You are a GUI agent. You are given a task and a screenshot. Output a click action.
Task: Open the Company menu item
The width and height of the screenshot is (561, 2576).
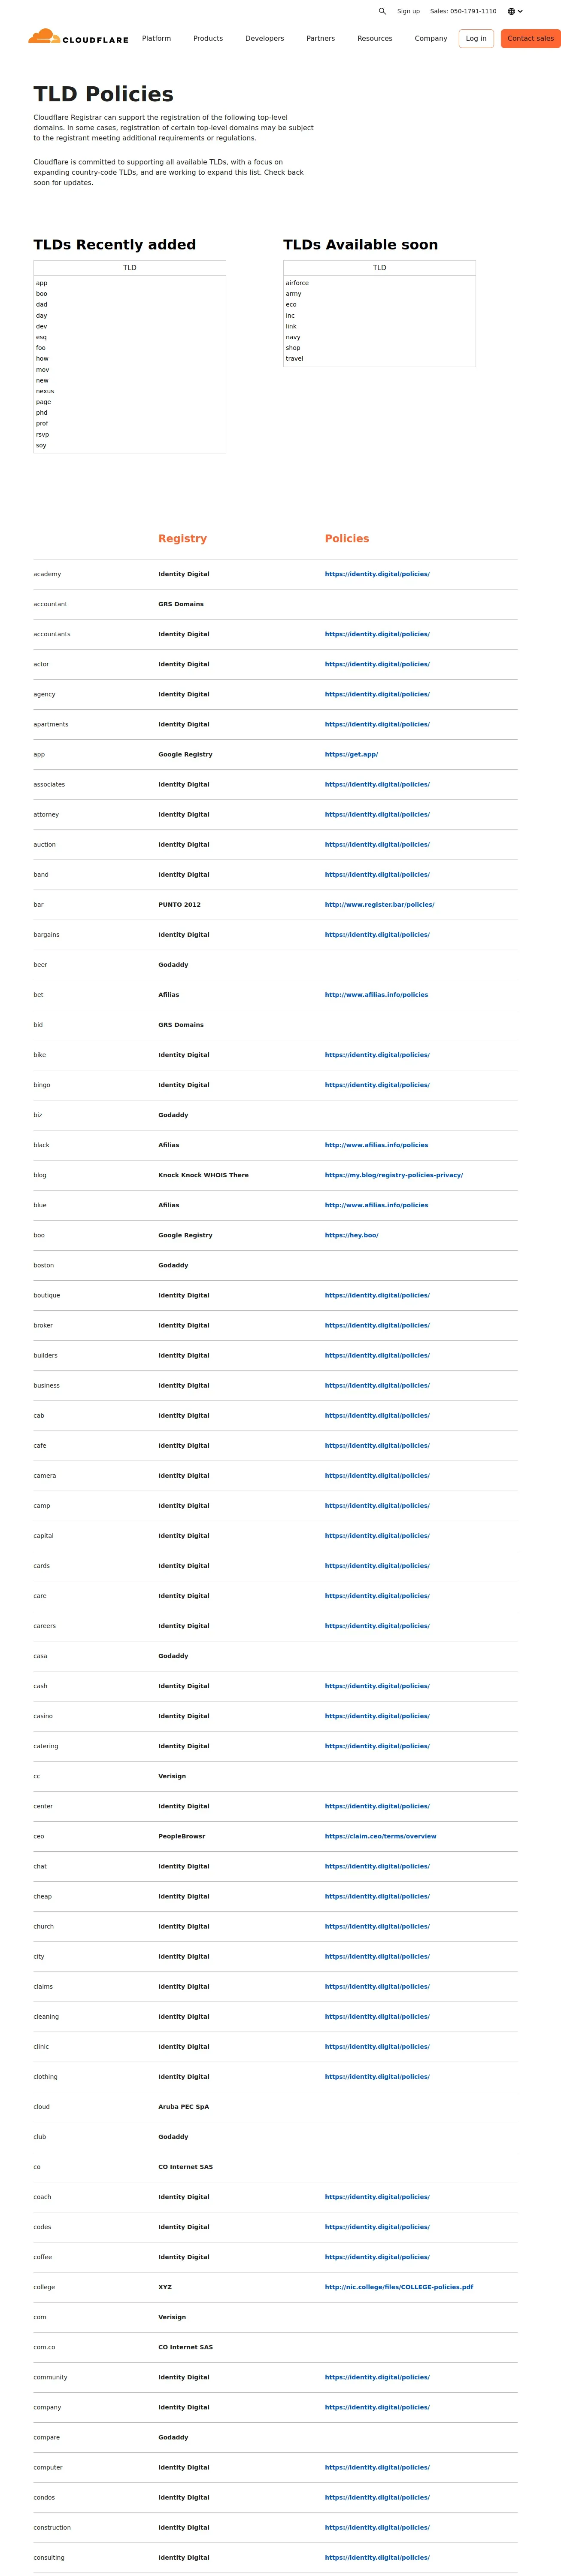[x=431, y=38]
